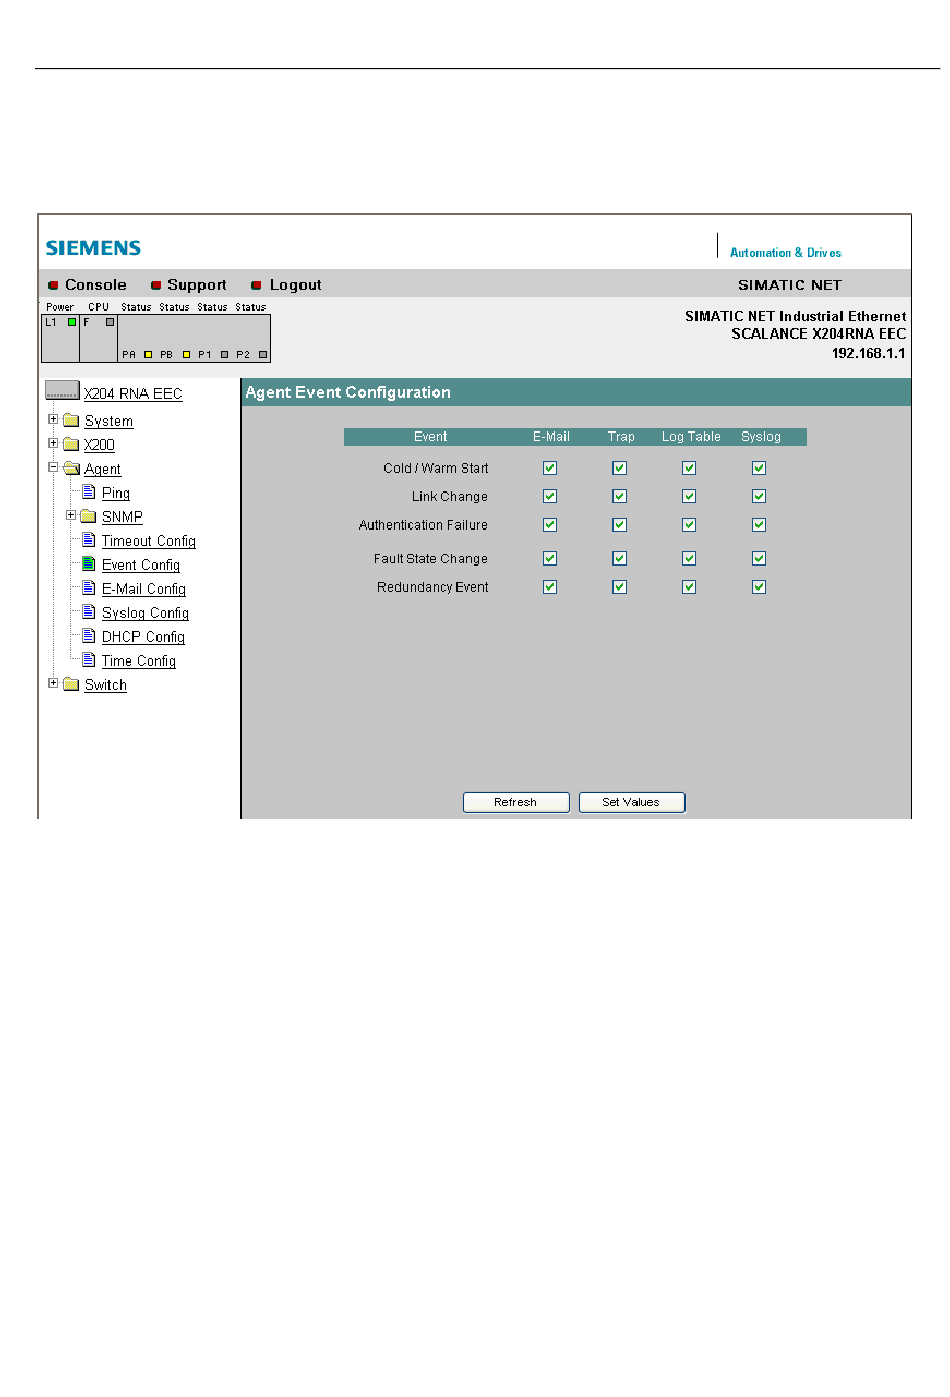Screen dimensions: 950x1397
Task: Disable Syslog for Redundancy Event
Action: click(759, 587)
